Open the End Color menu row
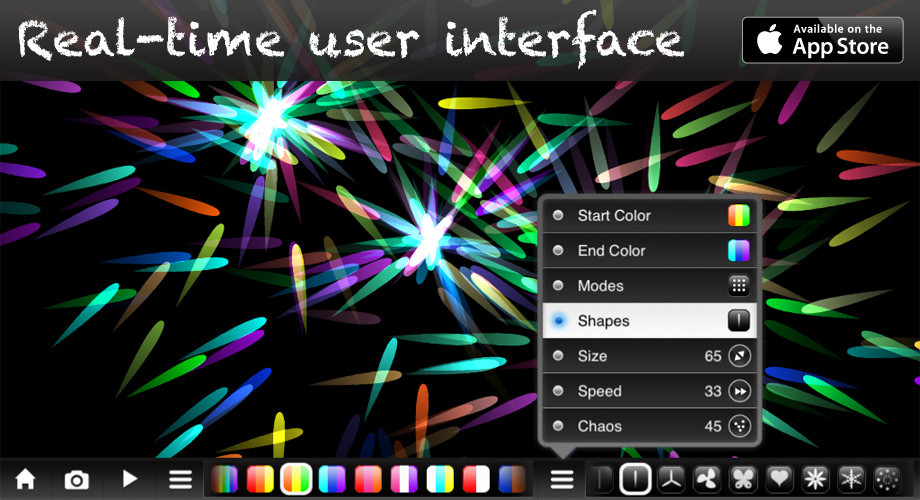The image size is (920, 500). (x=650, y=251)
